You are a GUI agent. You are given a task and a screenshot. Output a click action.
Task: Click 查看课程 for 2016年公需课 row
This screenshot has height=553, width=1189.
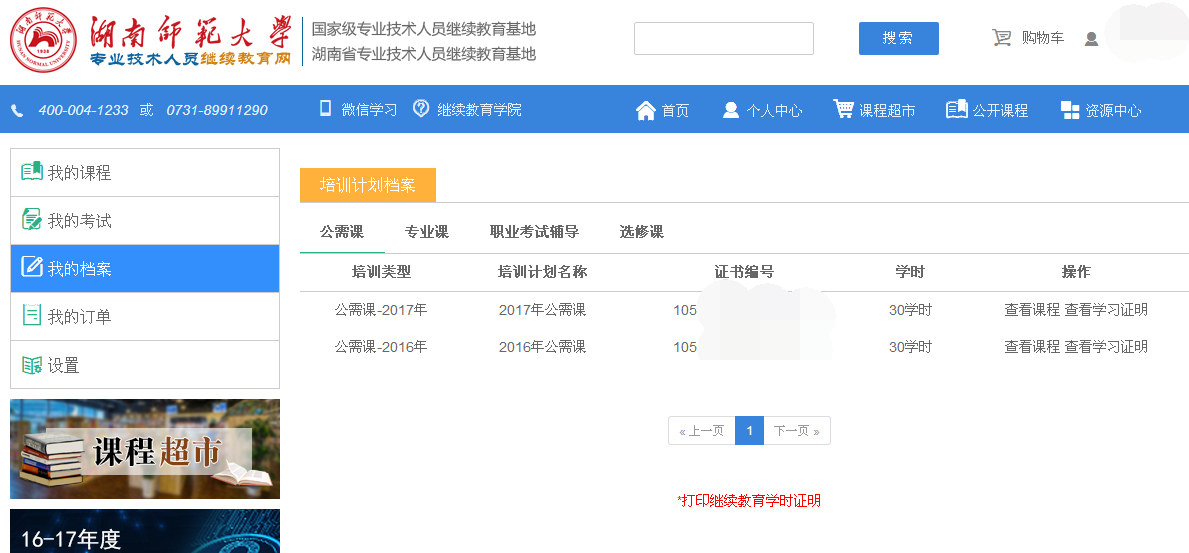[x=1031, y=347]
